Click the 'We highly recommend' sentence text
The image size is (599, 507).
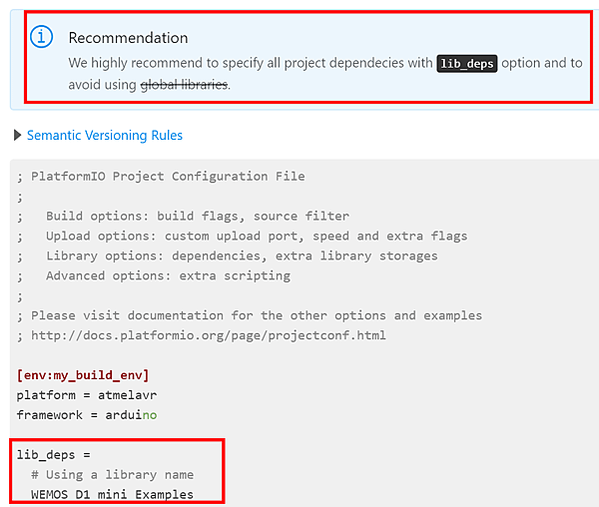[325, 74]
